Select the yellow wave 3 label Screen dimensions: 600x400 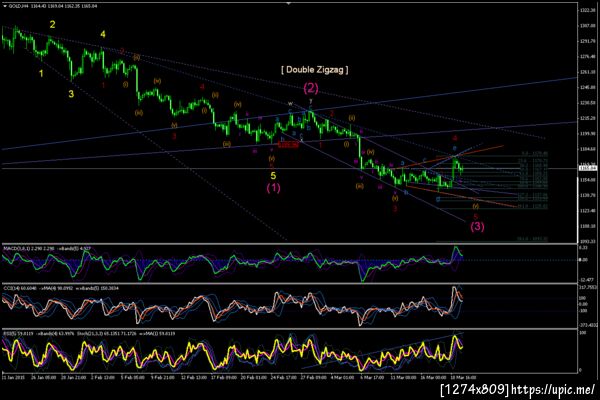pos(71,94)
